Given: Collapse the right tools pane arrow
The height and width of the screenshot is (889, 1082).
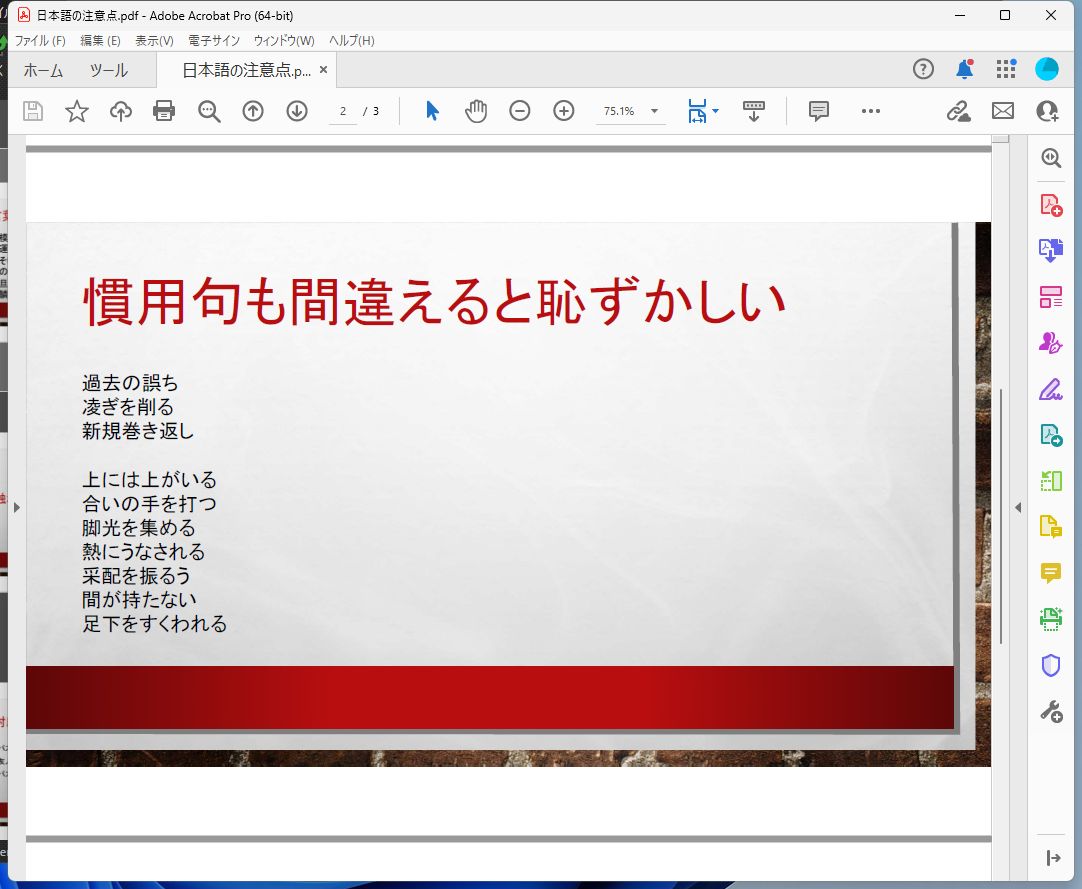Looking at the screenshot, I should (x=1018, y=507).
